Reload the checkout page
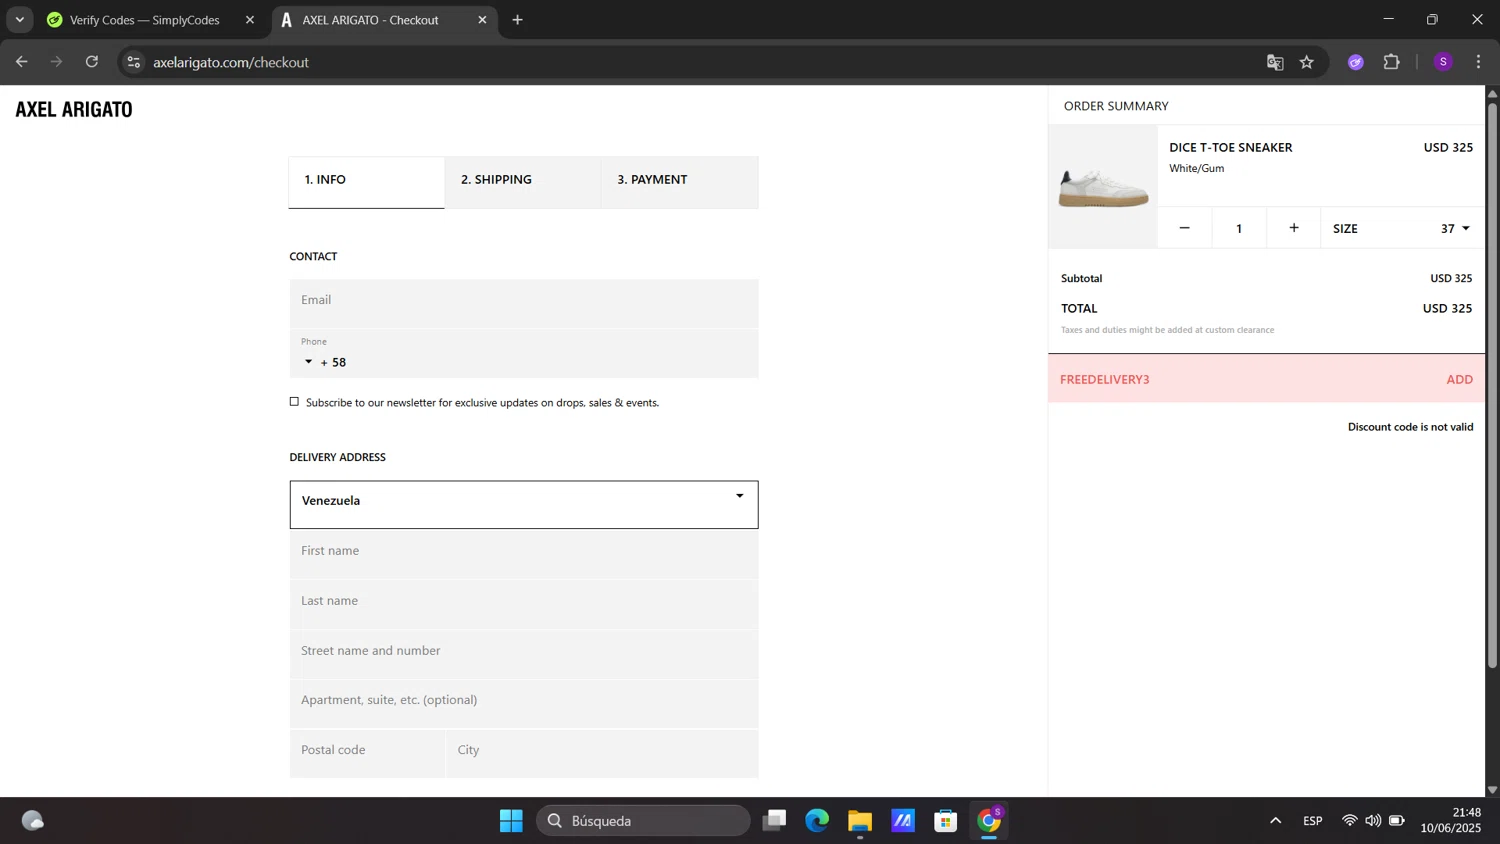The image size is (1500, 844). (92, 62)
